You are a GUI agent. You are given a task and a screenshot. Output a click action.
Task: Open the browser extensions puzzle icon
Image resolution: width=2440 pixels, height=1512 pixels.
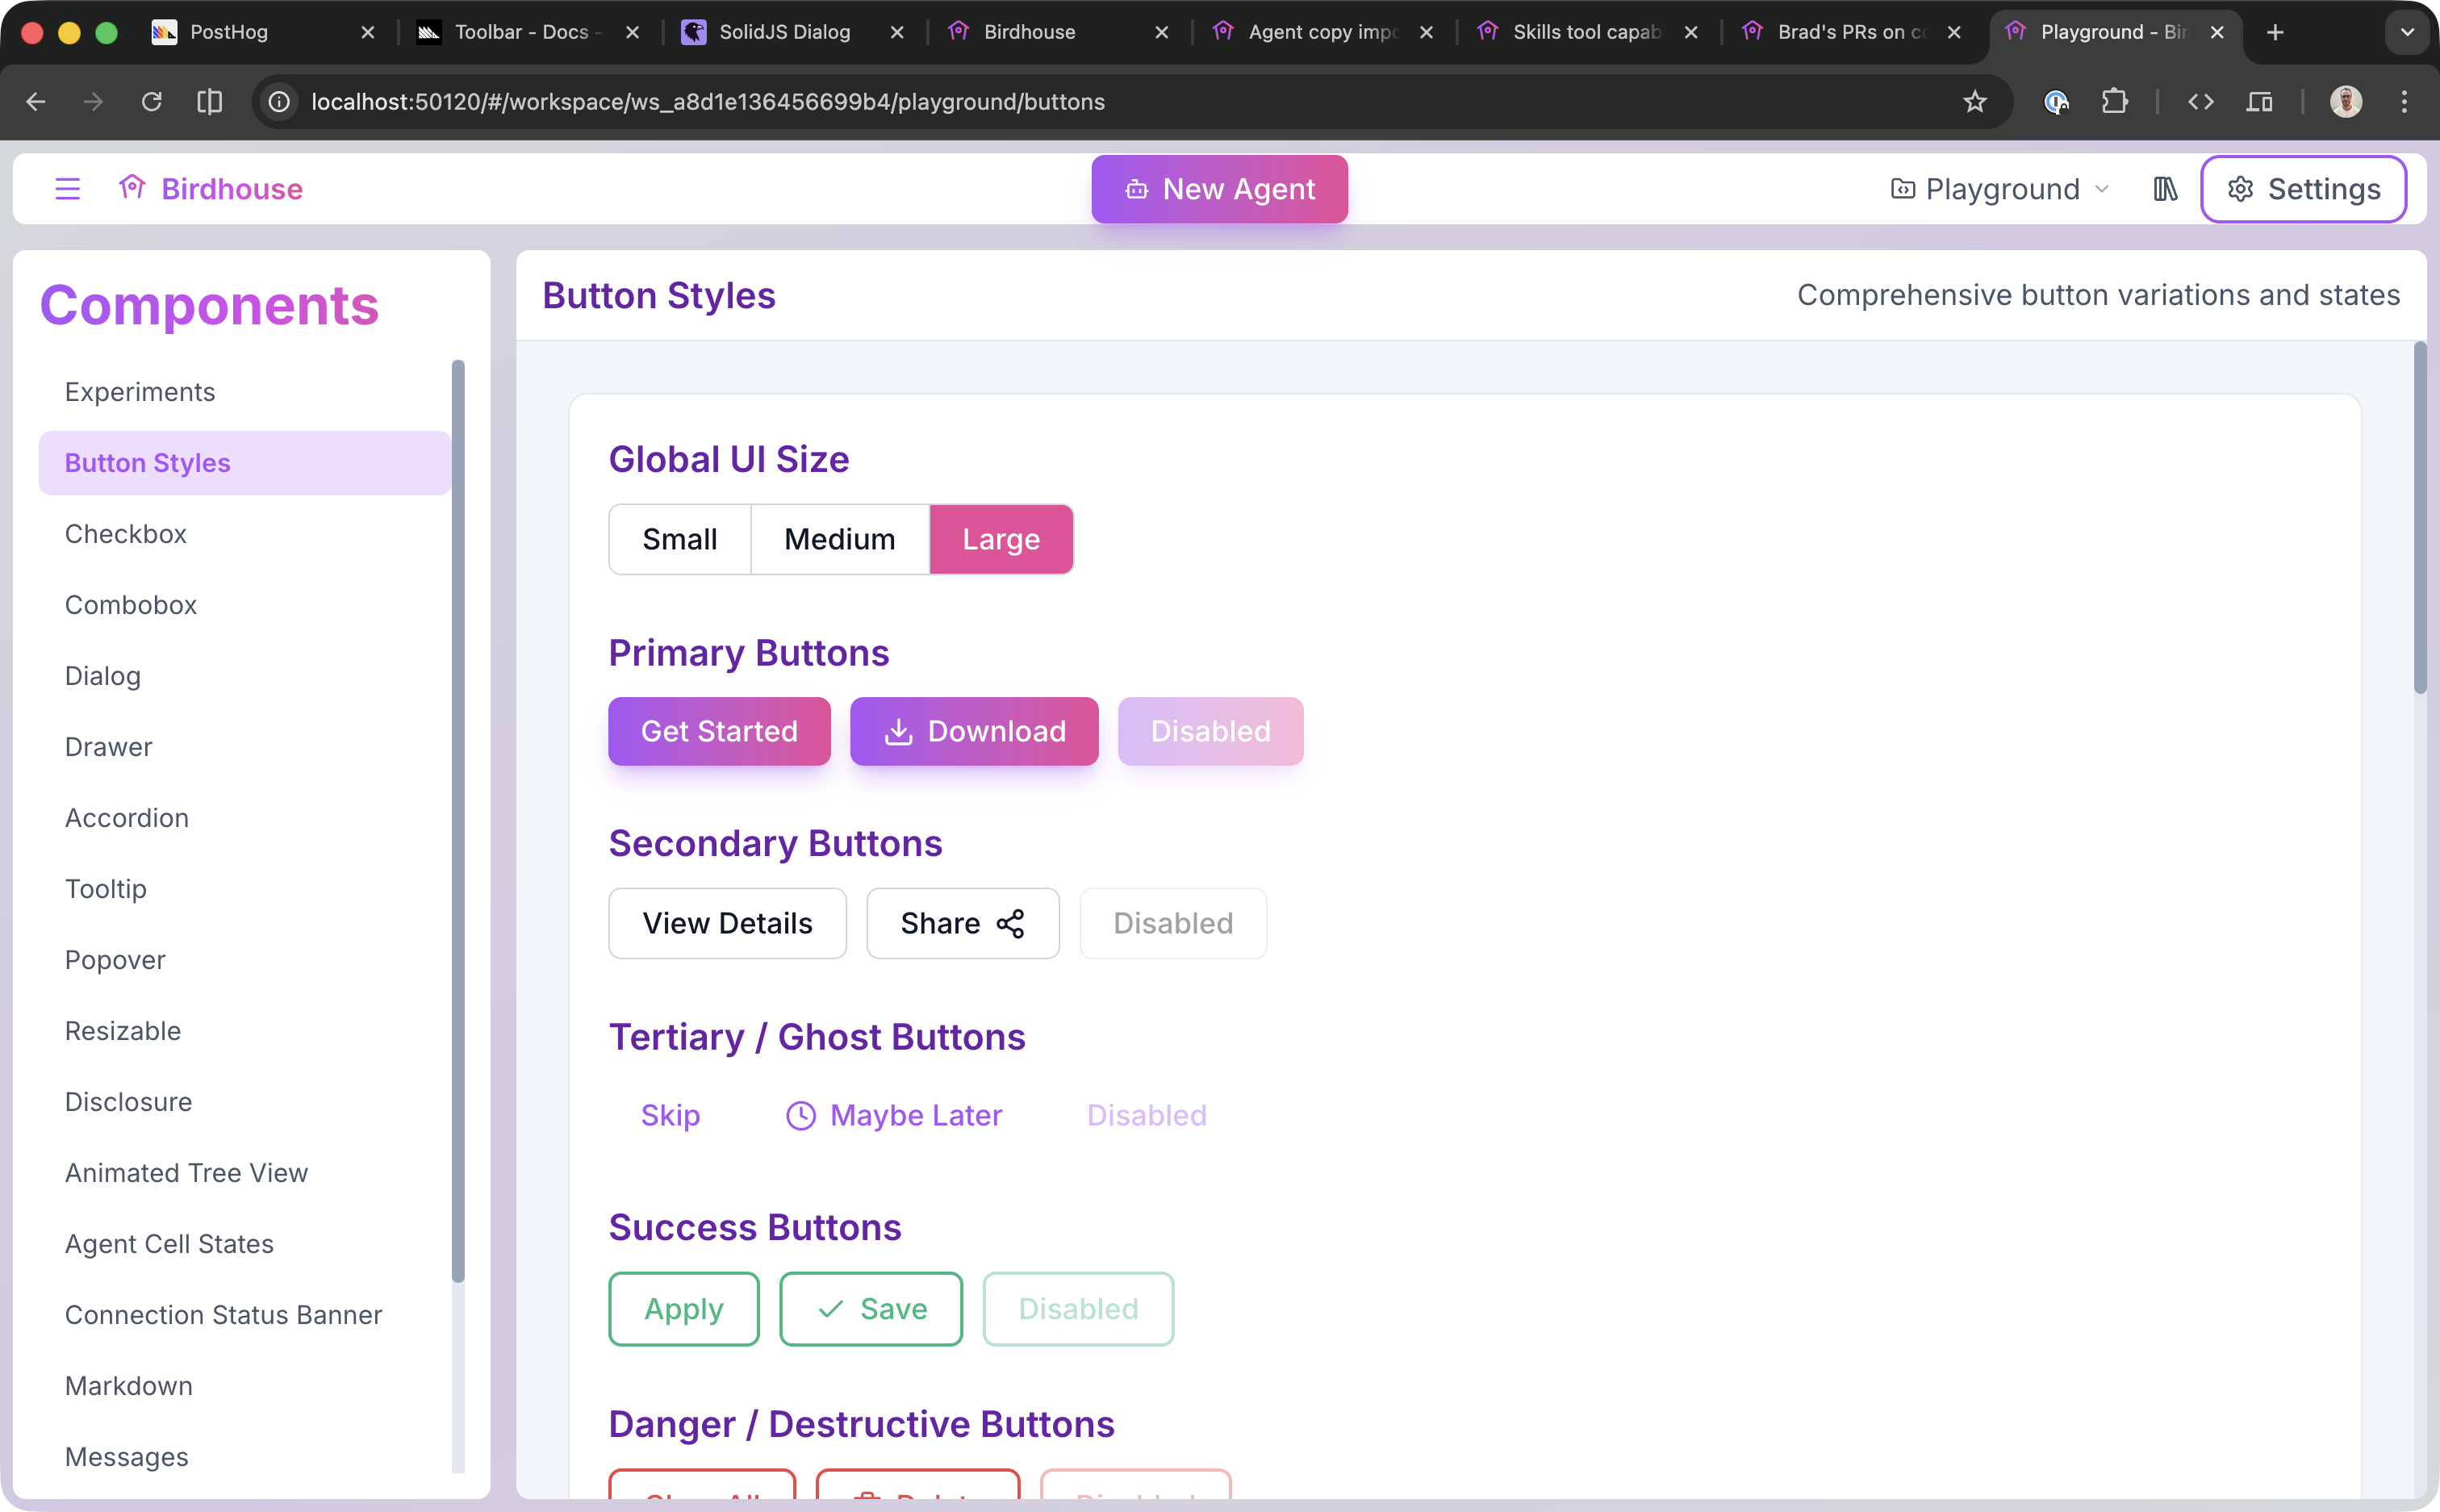click(2114, 102)
